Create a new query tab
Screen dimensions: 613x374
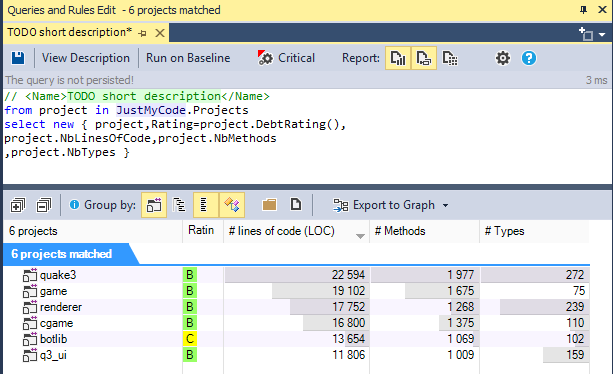[x=586, y=34]
